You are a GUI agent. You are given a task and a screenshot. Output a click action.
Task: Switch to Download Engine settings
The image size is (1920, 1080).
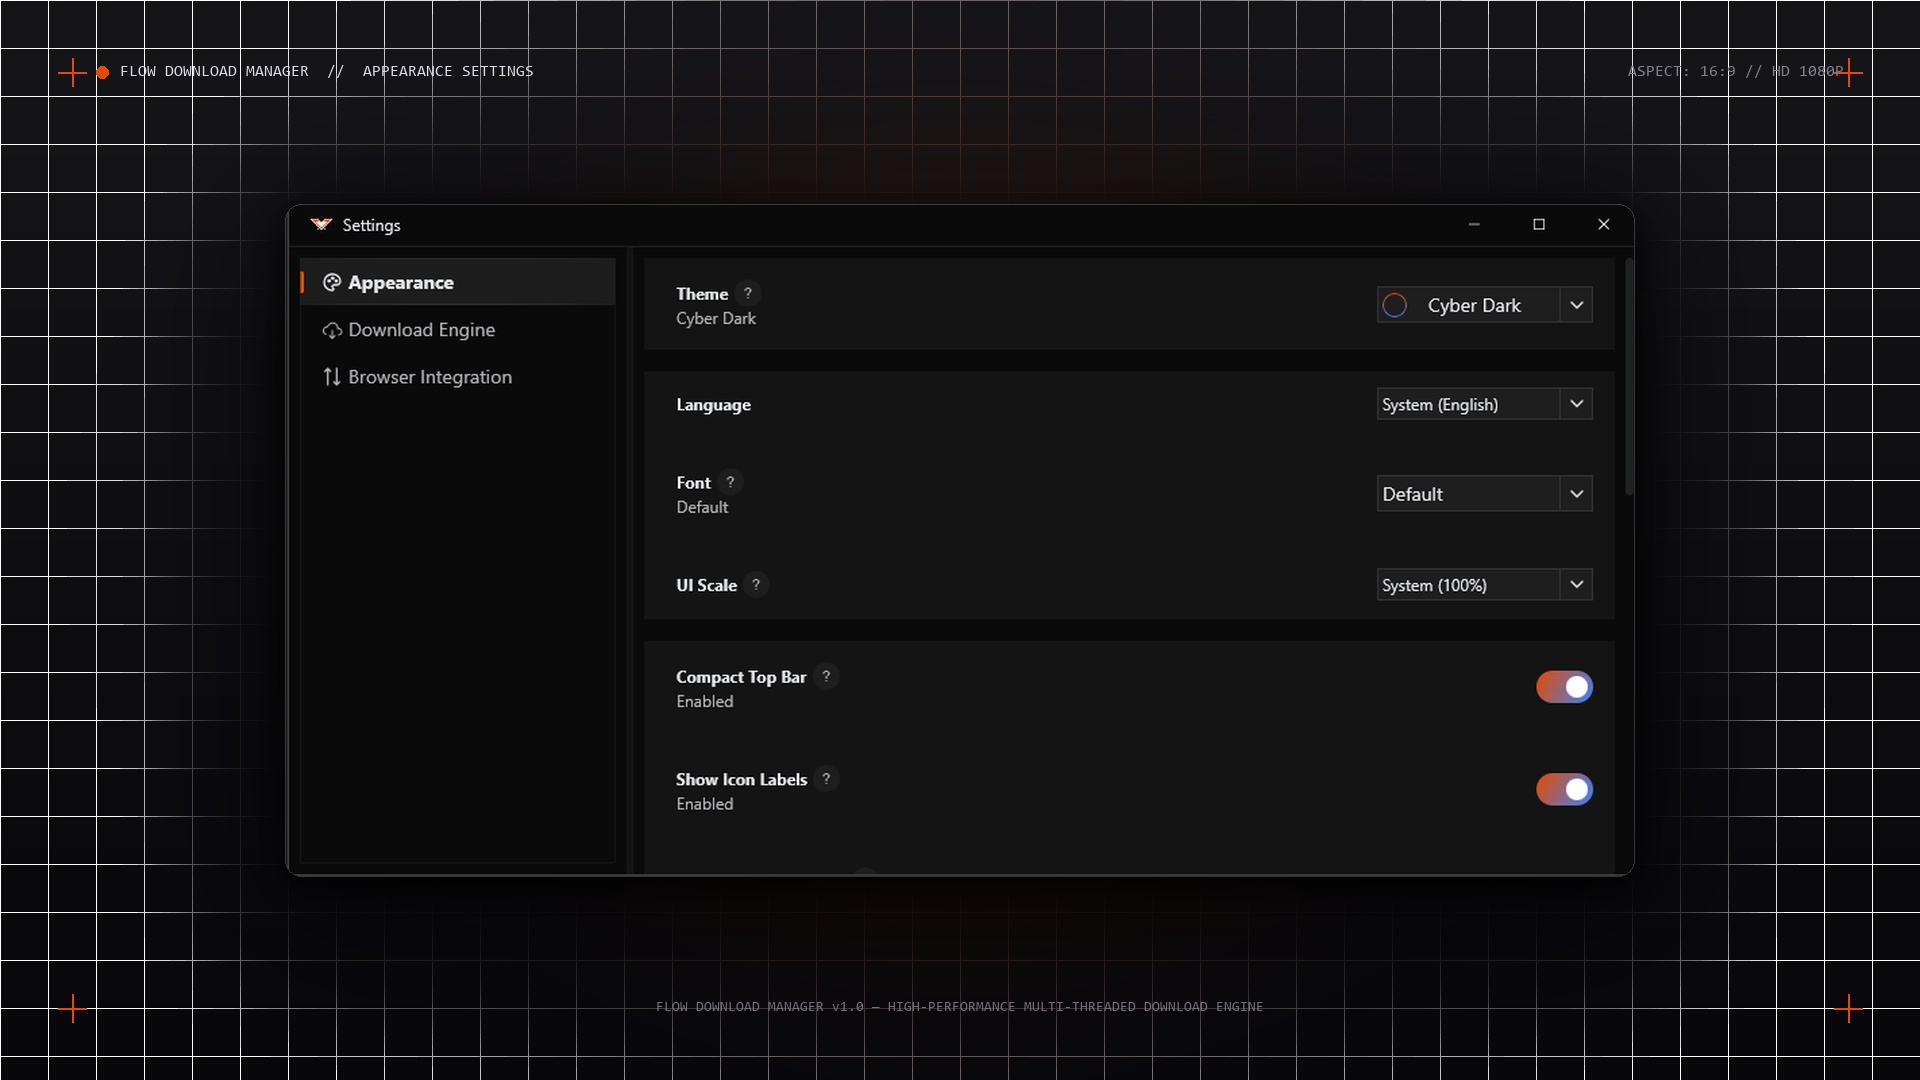click(458, 330)
